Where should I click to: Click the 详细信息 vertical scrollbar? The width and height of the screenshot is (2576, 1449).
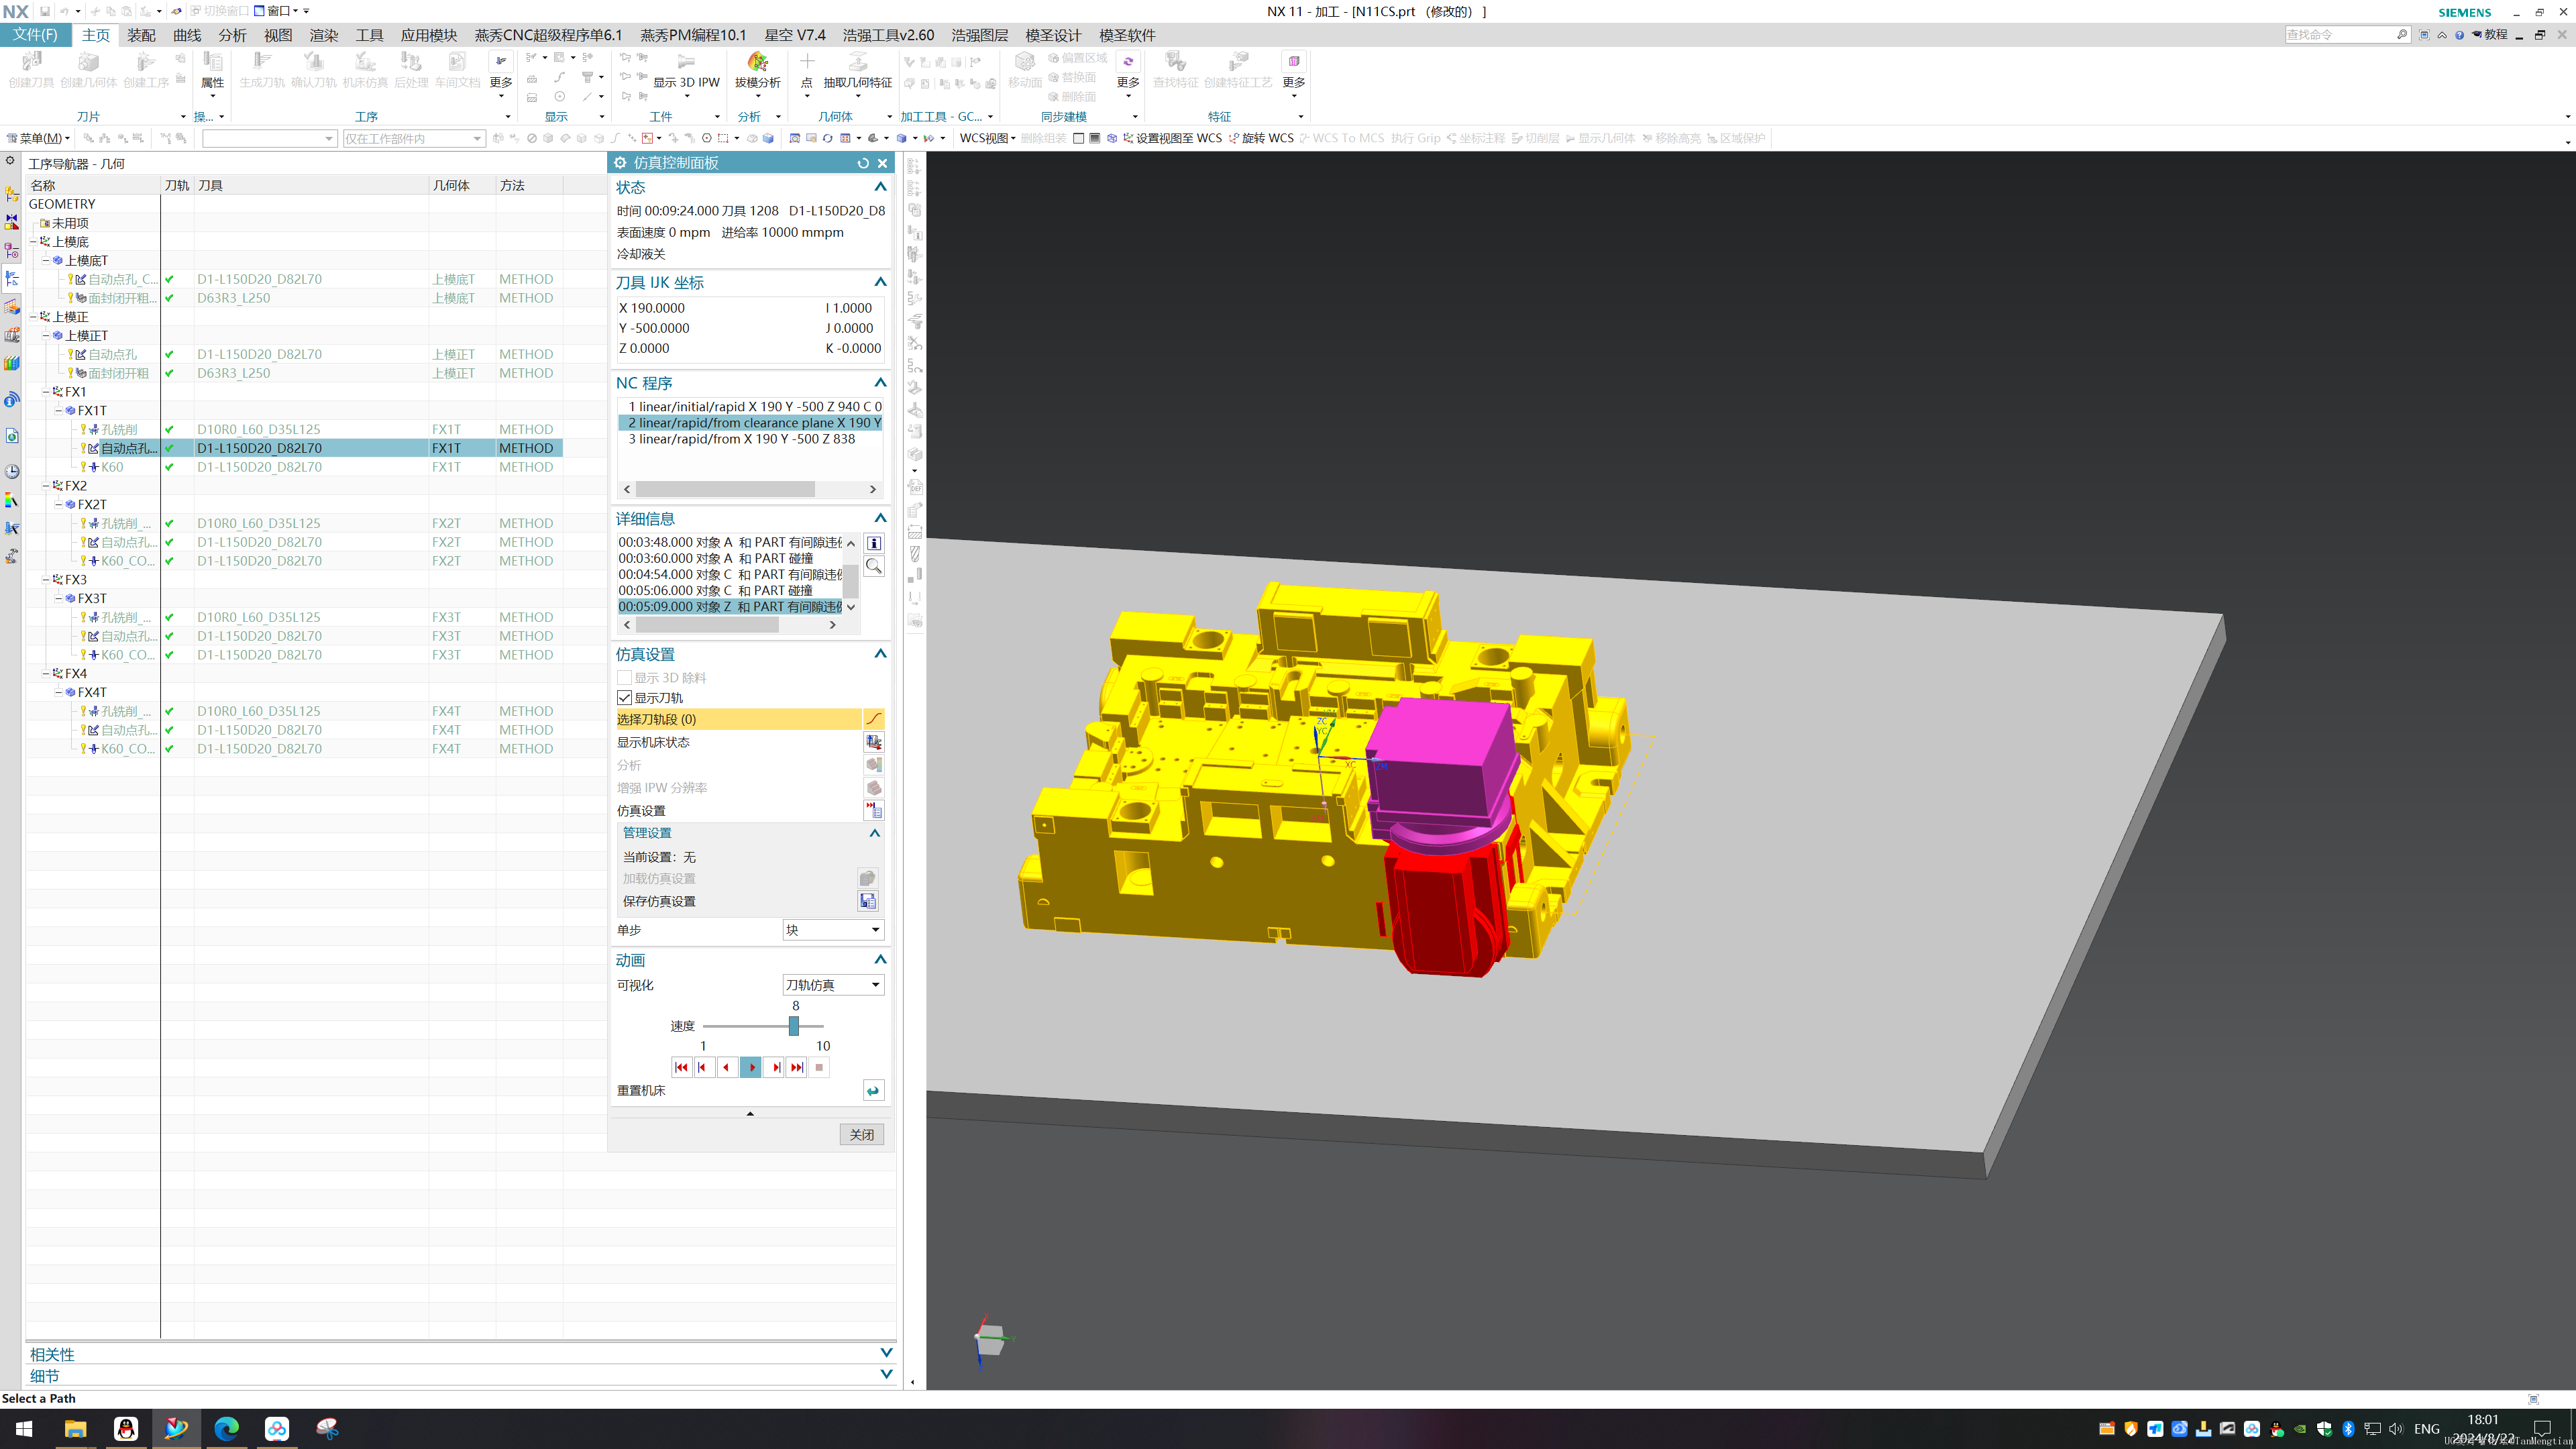851,580
